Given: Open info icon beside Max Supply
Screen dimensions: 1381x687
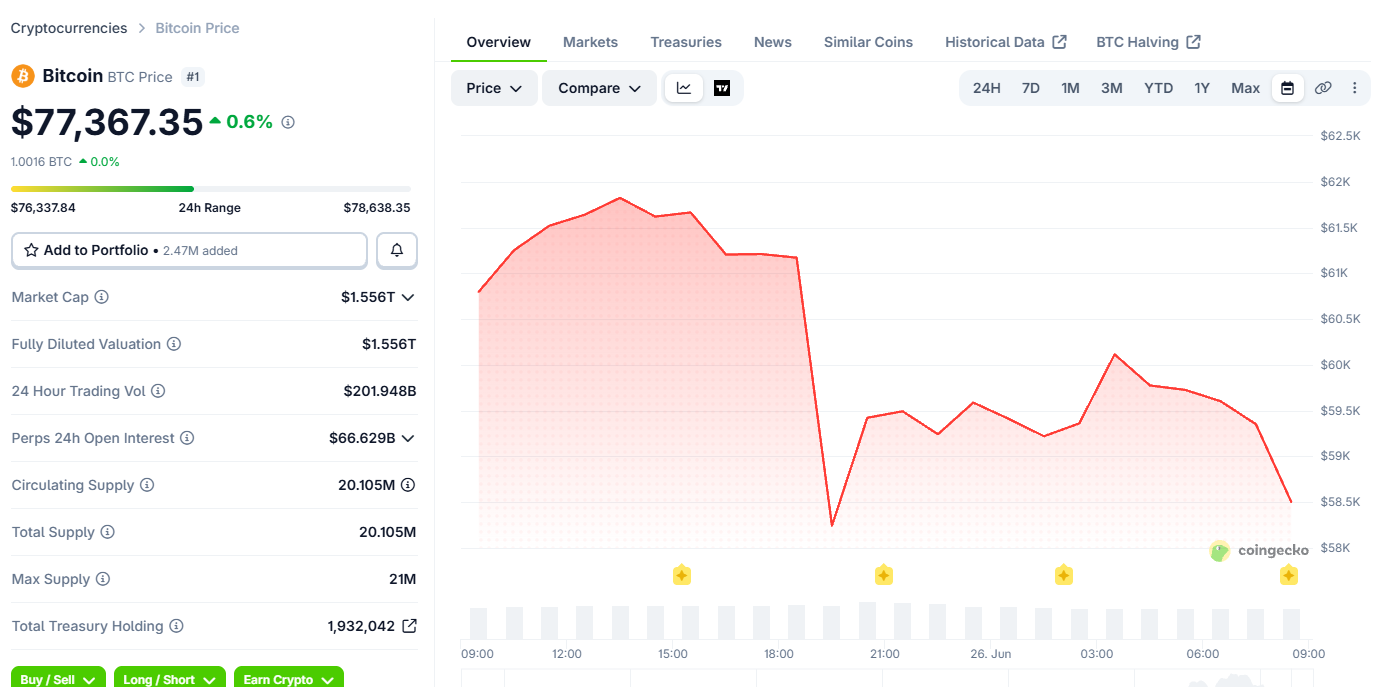Looking at the screenshot, I should 102,579.
